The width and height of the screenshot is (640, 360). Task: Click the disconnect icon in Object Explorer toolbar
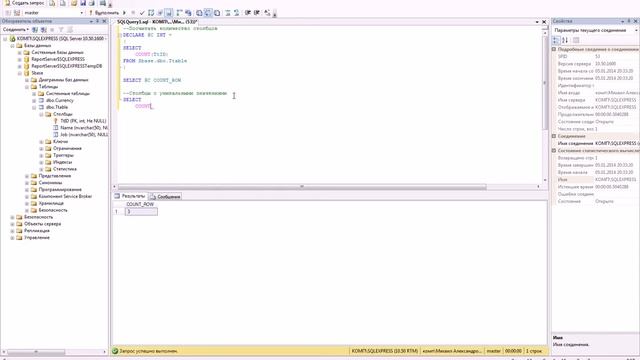[x=44, y=29]
